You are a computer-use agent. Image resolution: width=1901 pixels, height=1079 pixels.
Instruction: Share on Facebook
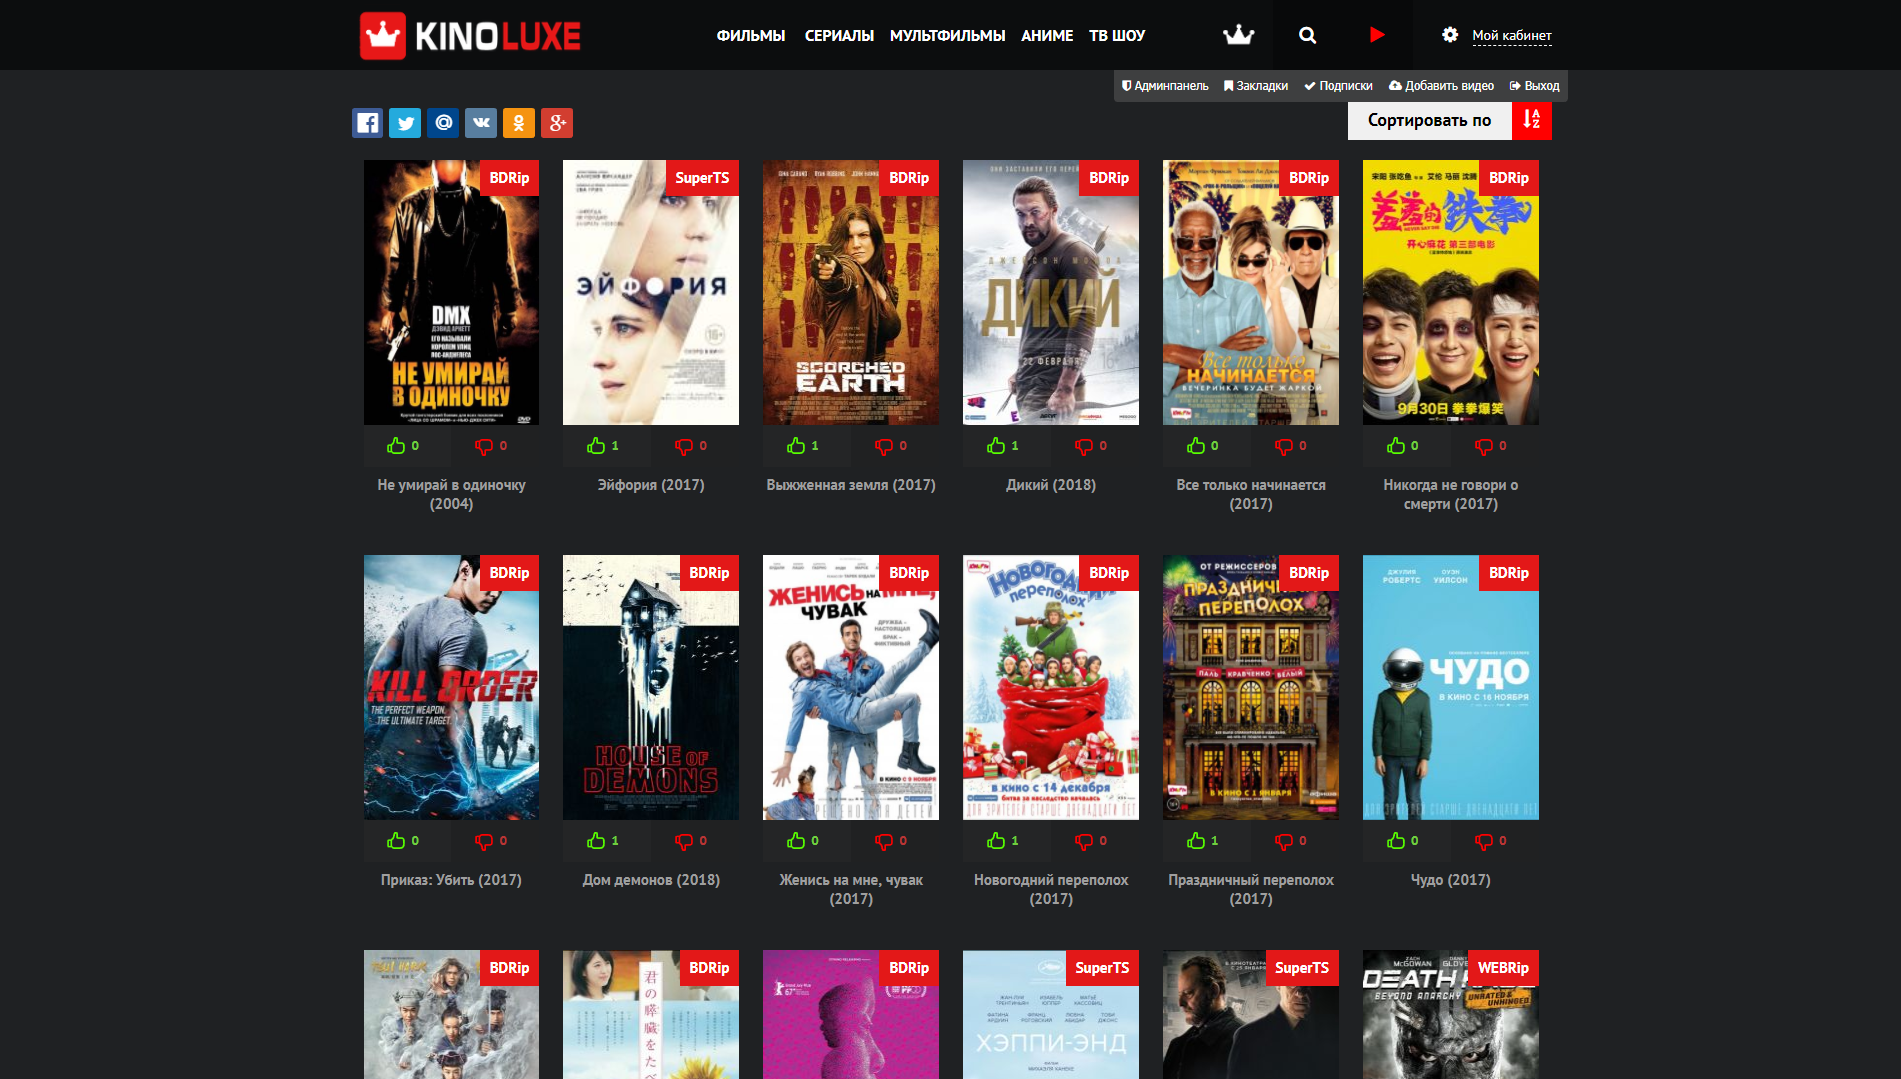[x=367, y=123]
